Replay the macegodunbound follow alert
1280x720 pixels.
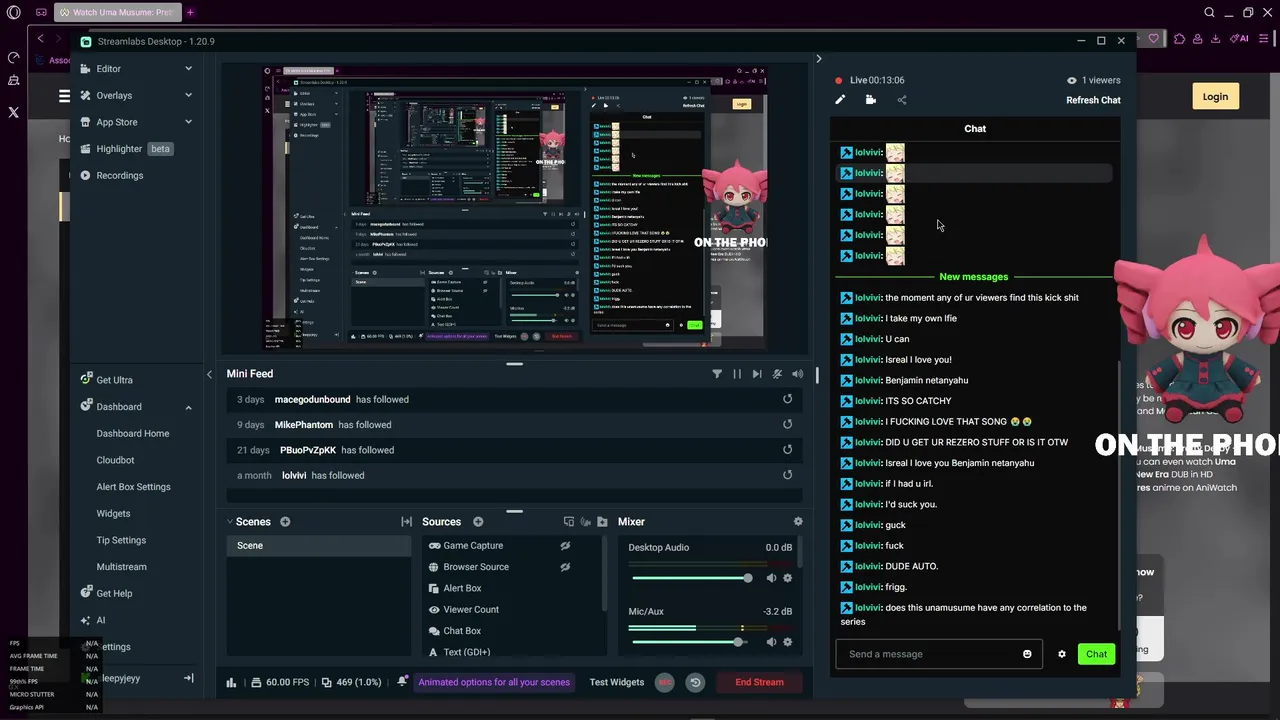click(787, 399)
